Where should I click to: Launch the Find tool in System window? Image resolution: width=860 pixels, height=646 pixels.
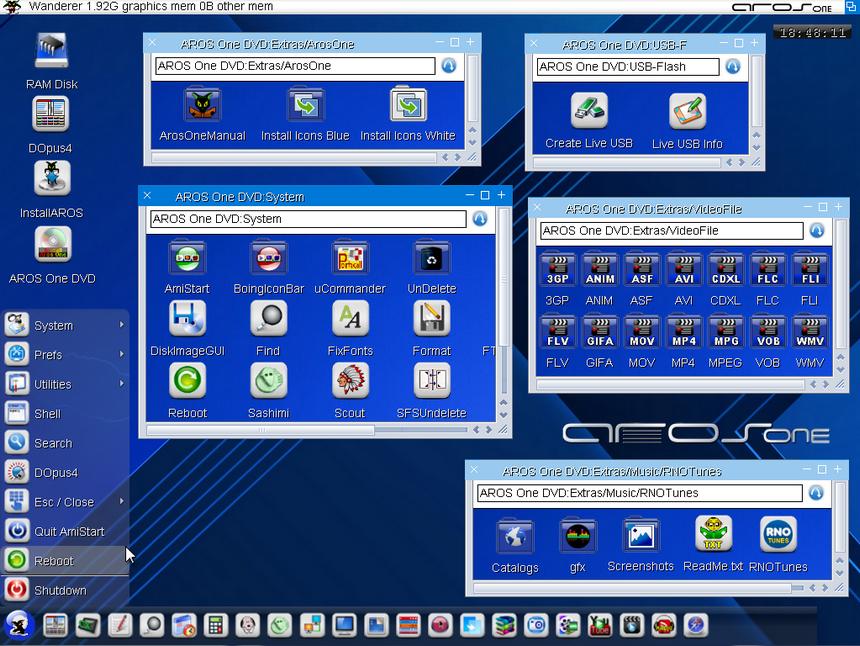[268, 319]
